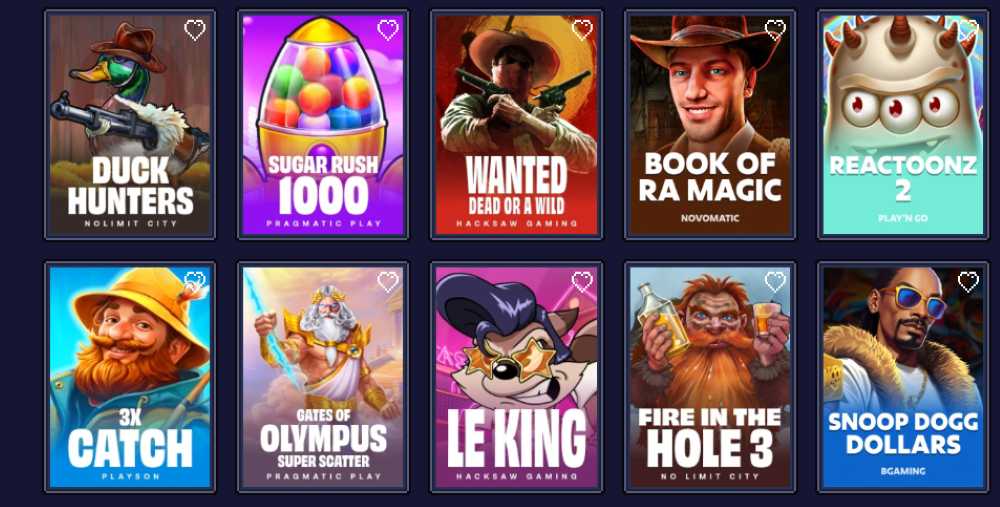Select the Book of Ra Magic card
The image size is (1000, 507).
[x=710, y=125]
